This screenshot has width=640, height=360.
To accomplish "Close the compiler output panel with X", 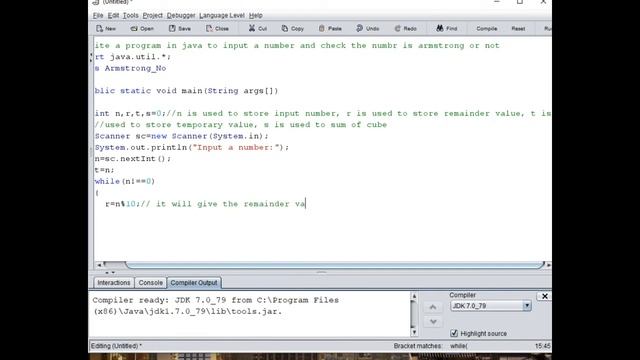I will point(544,296).
